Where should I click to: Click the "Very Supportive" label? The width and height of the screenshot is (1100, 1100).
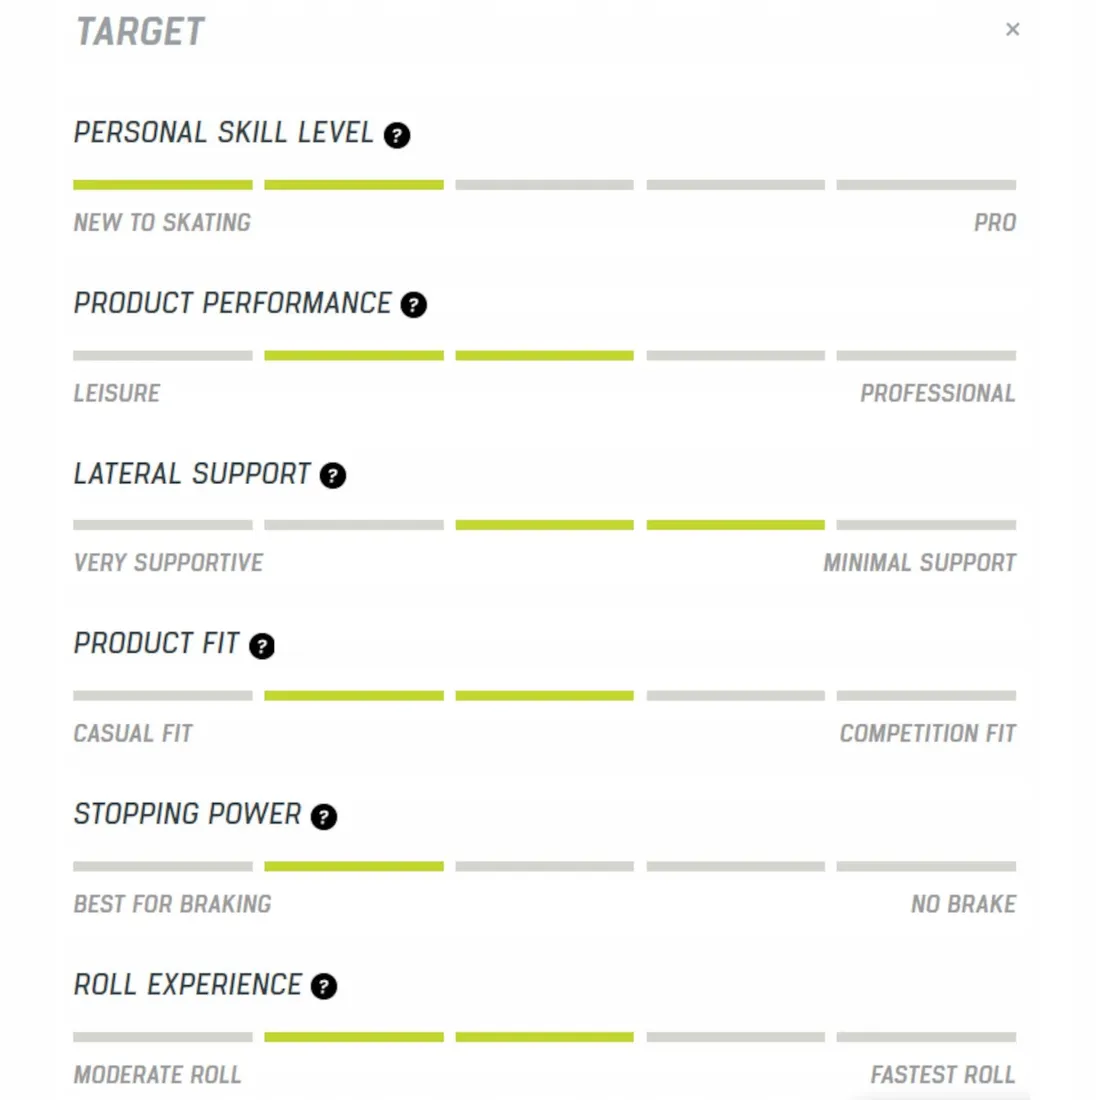pos(168,564)
